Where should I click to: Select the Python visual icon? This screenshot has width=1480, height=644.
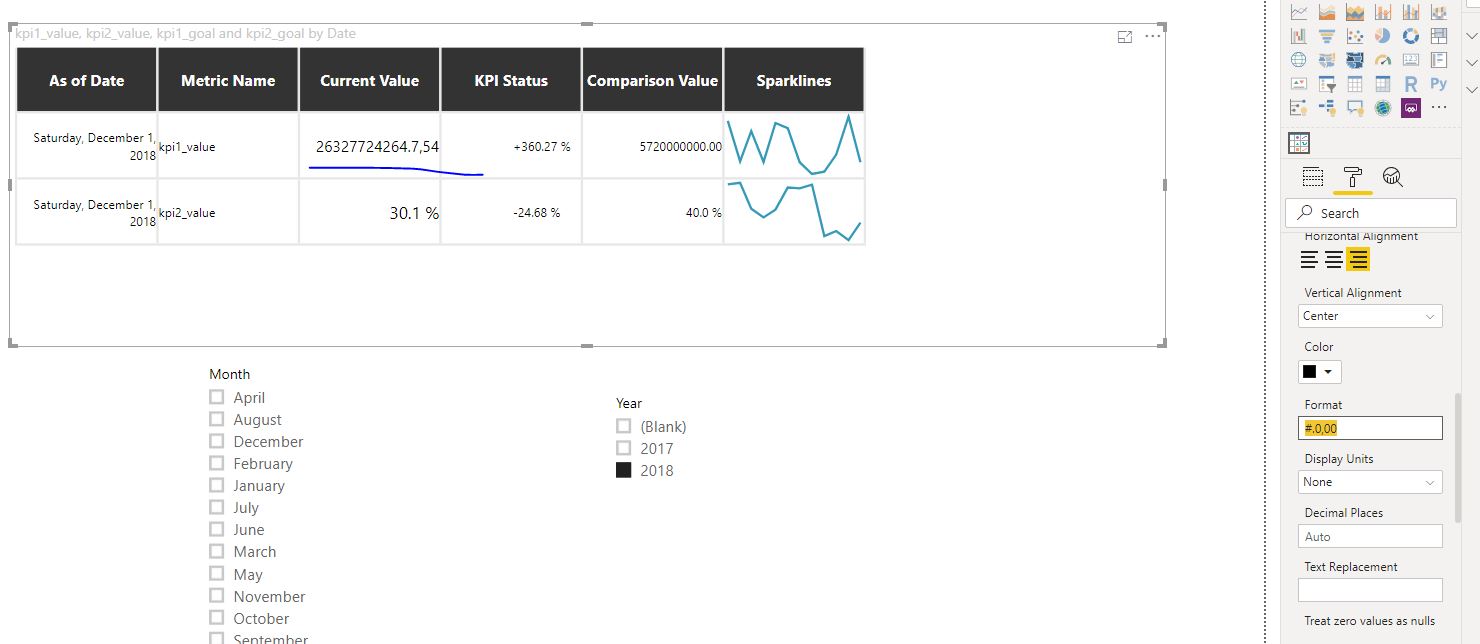1439,84
